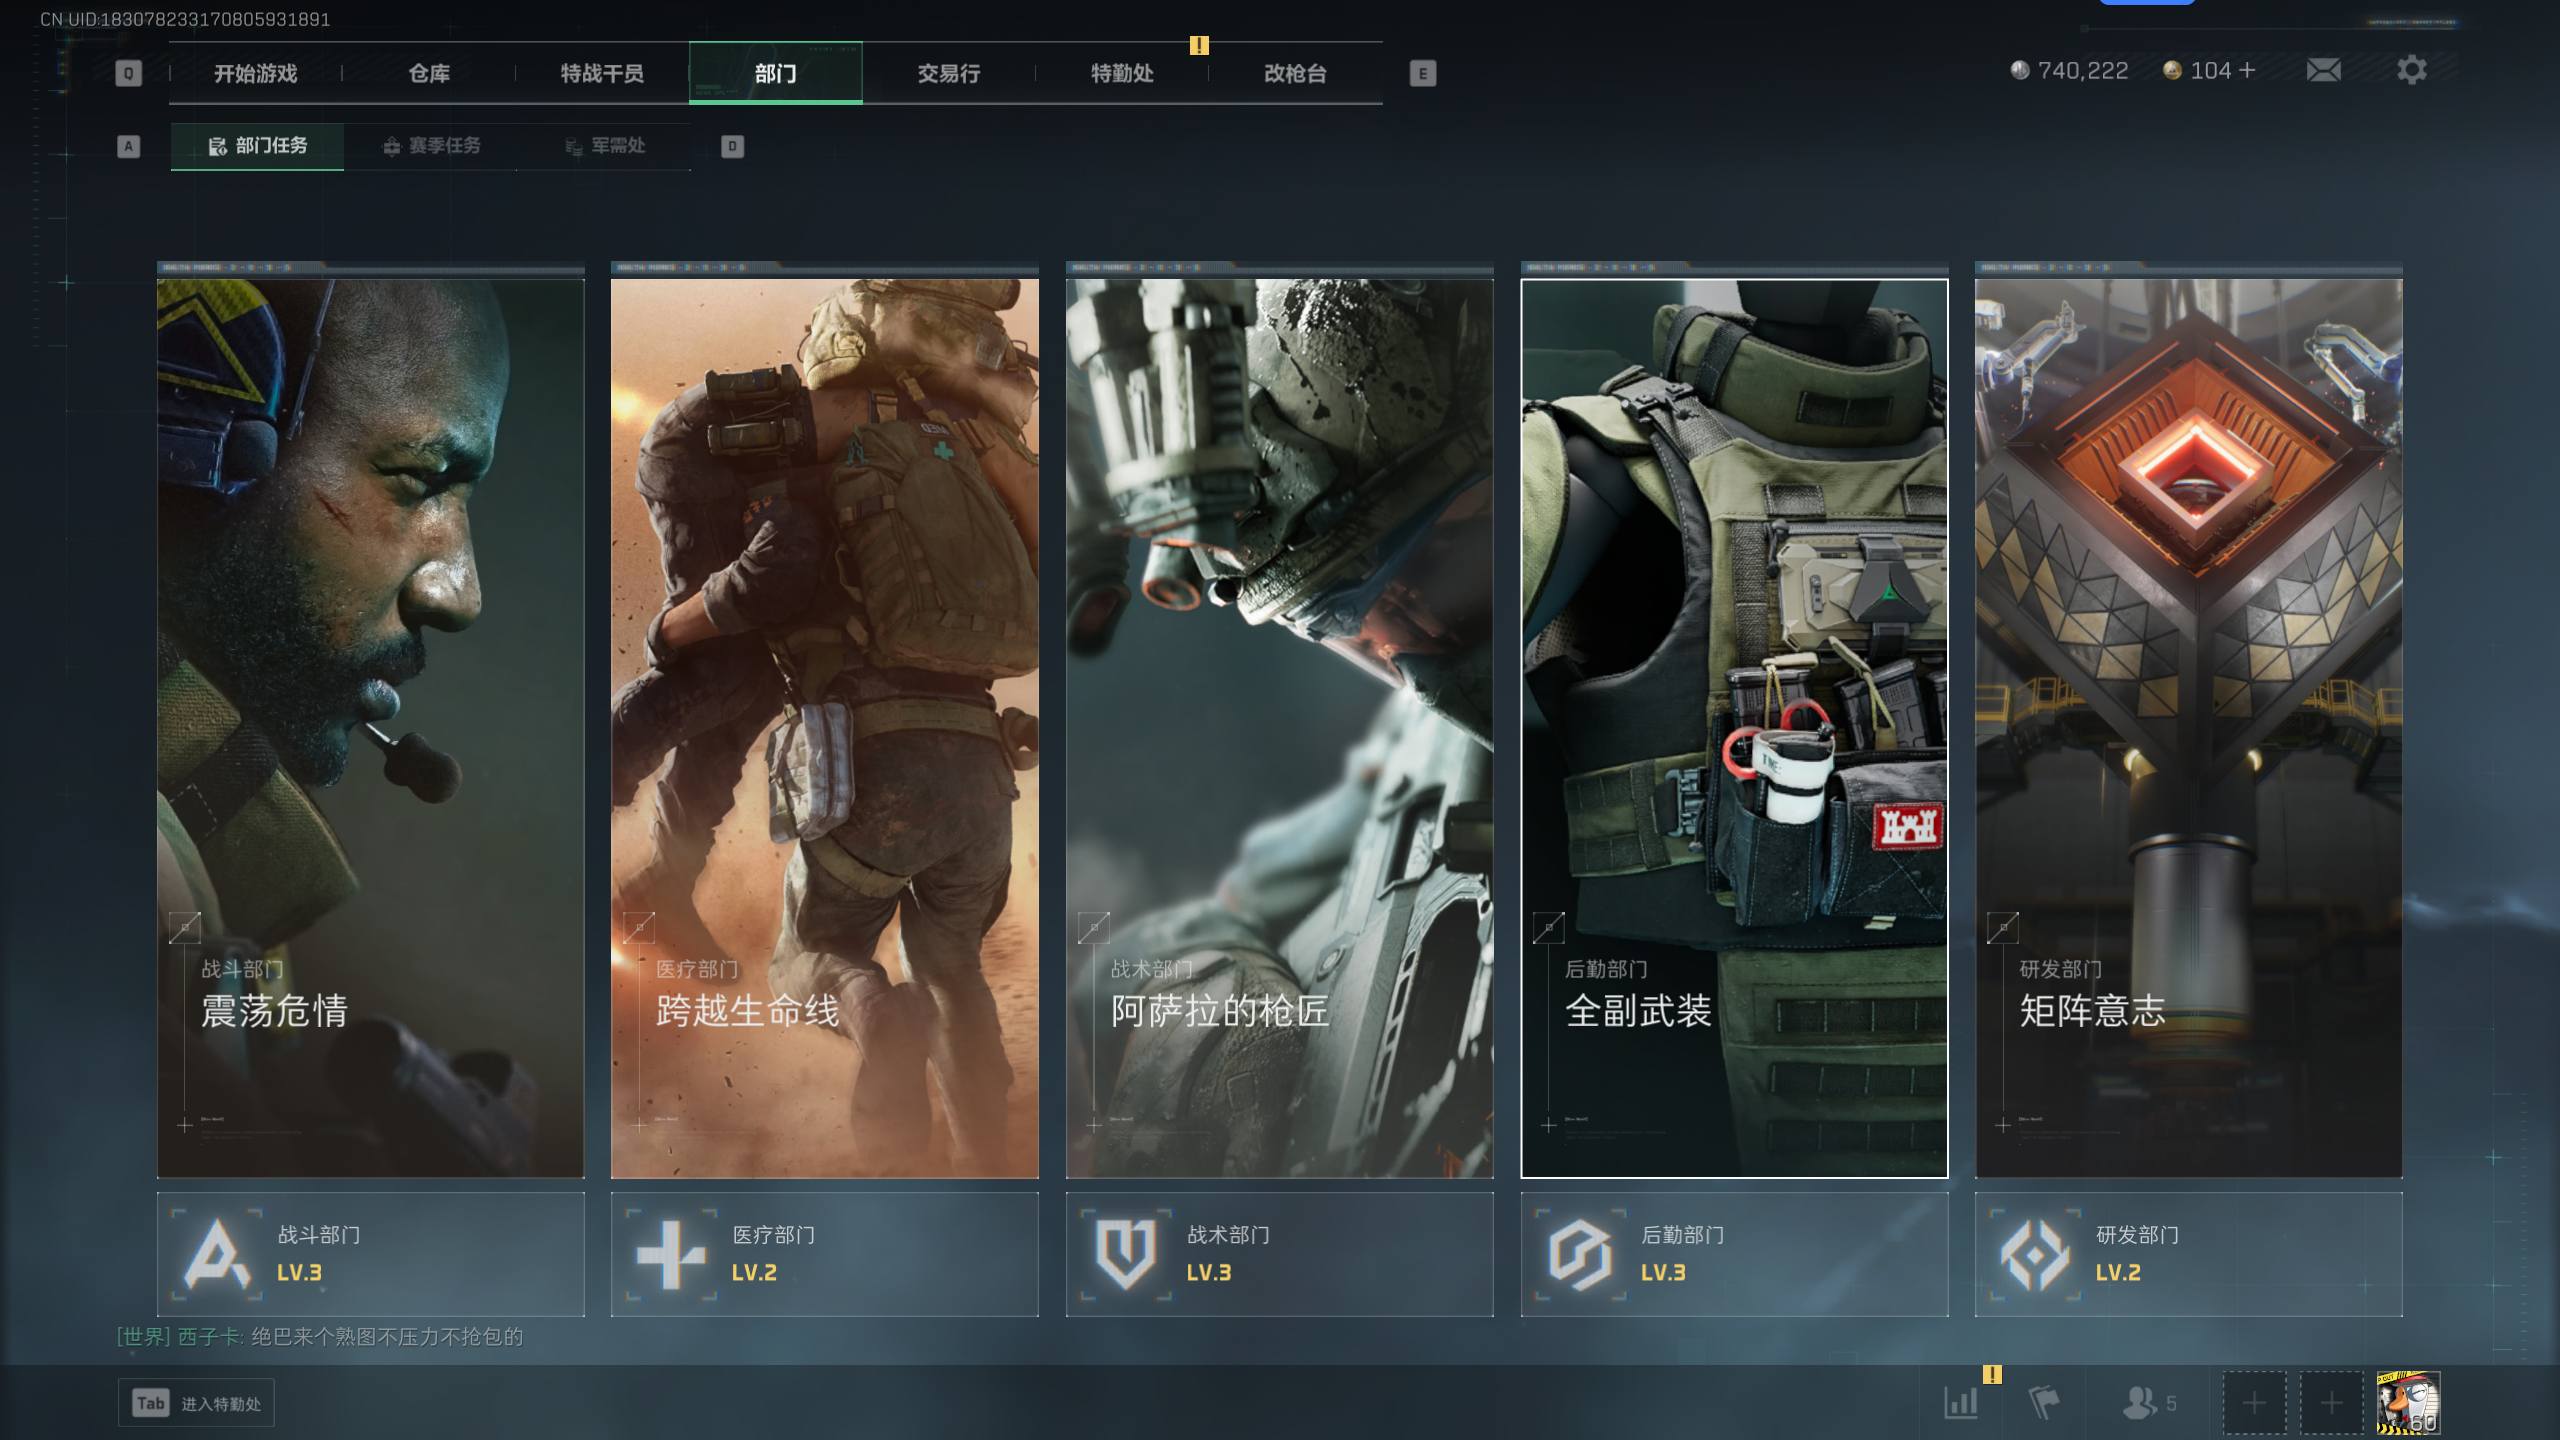
Task: Open the 交易行 tab
Action: [x=948, y=73]
